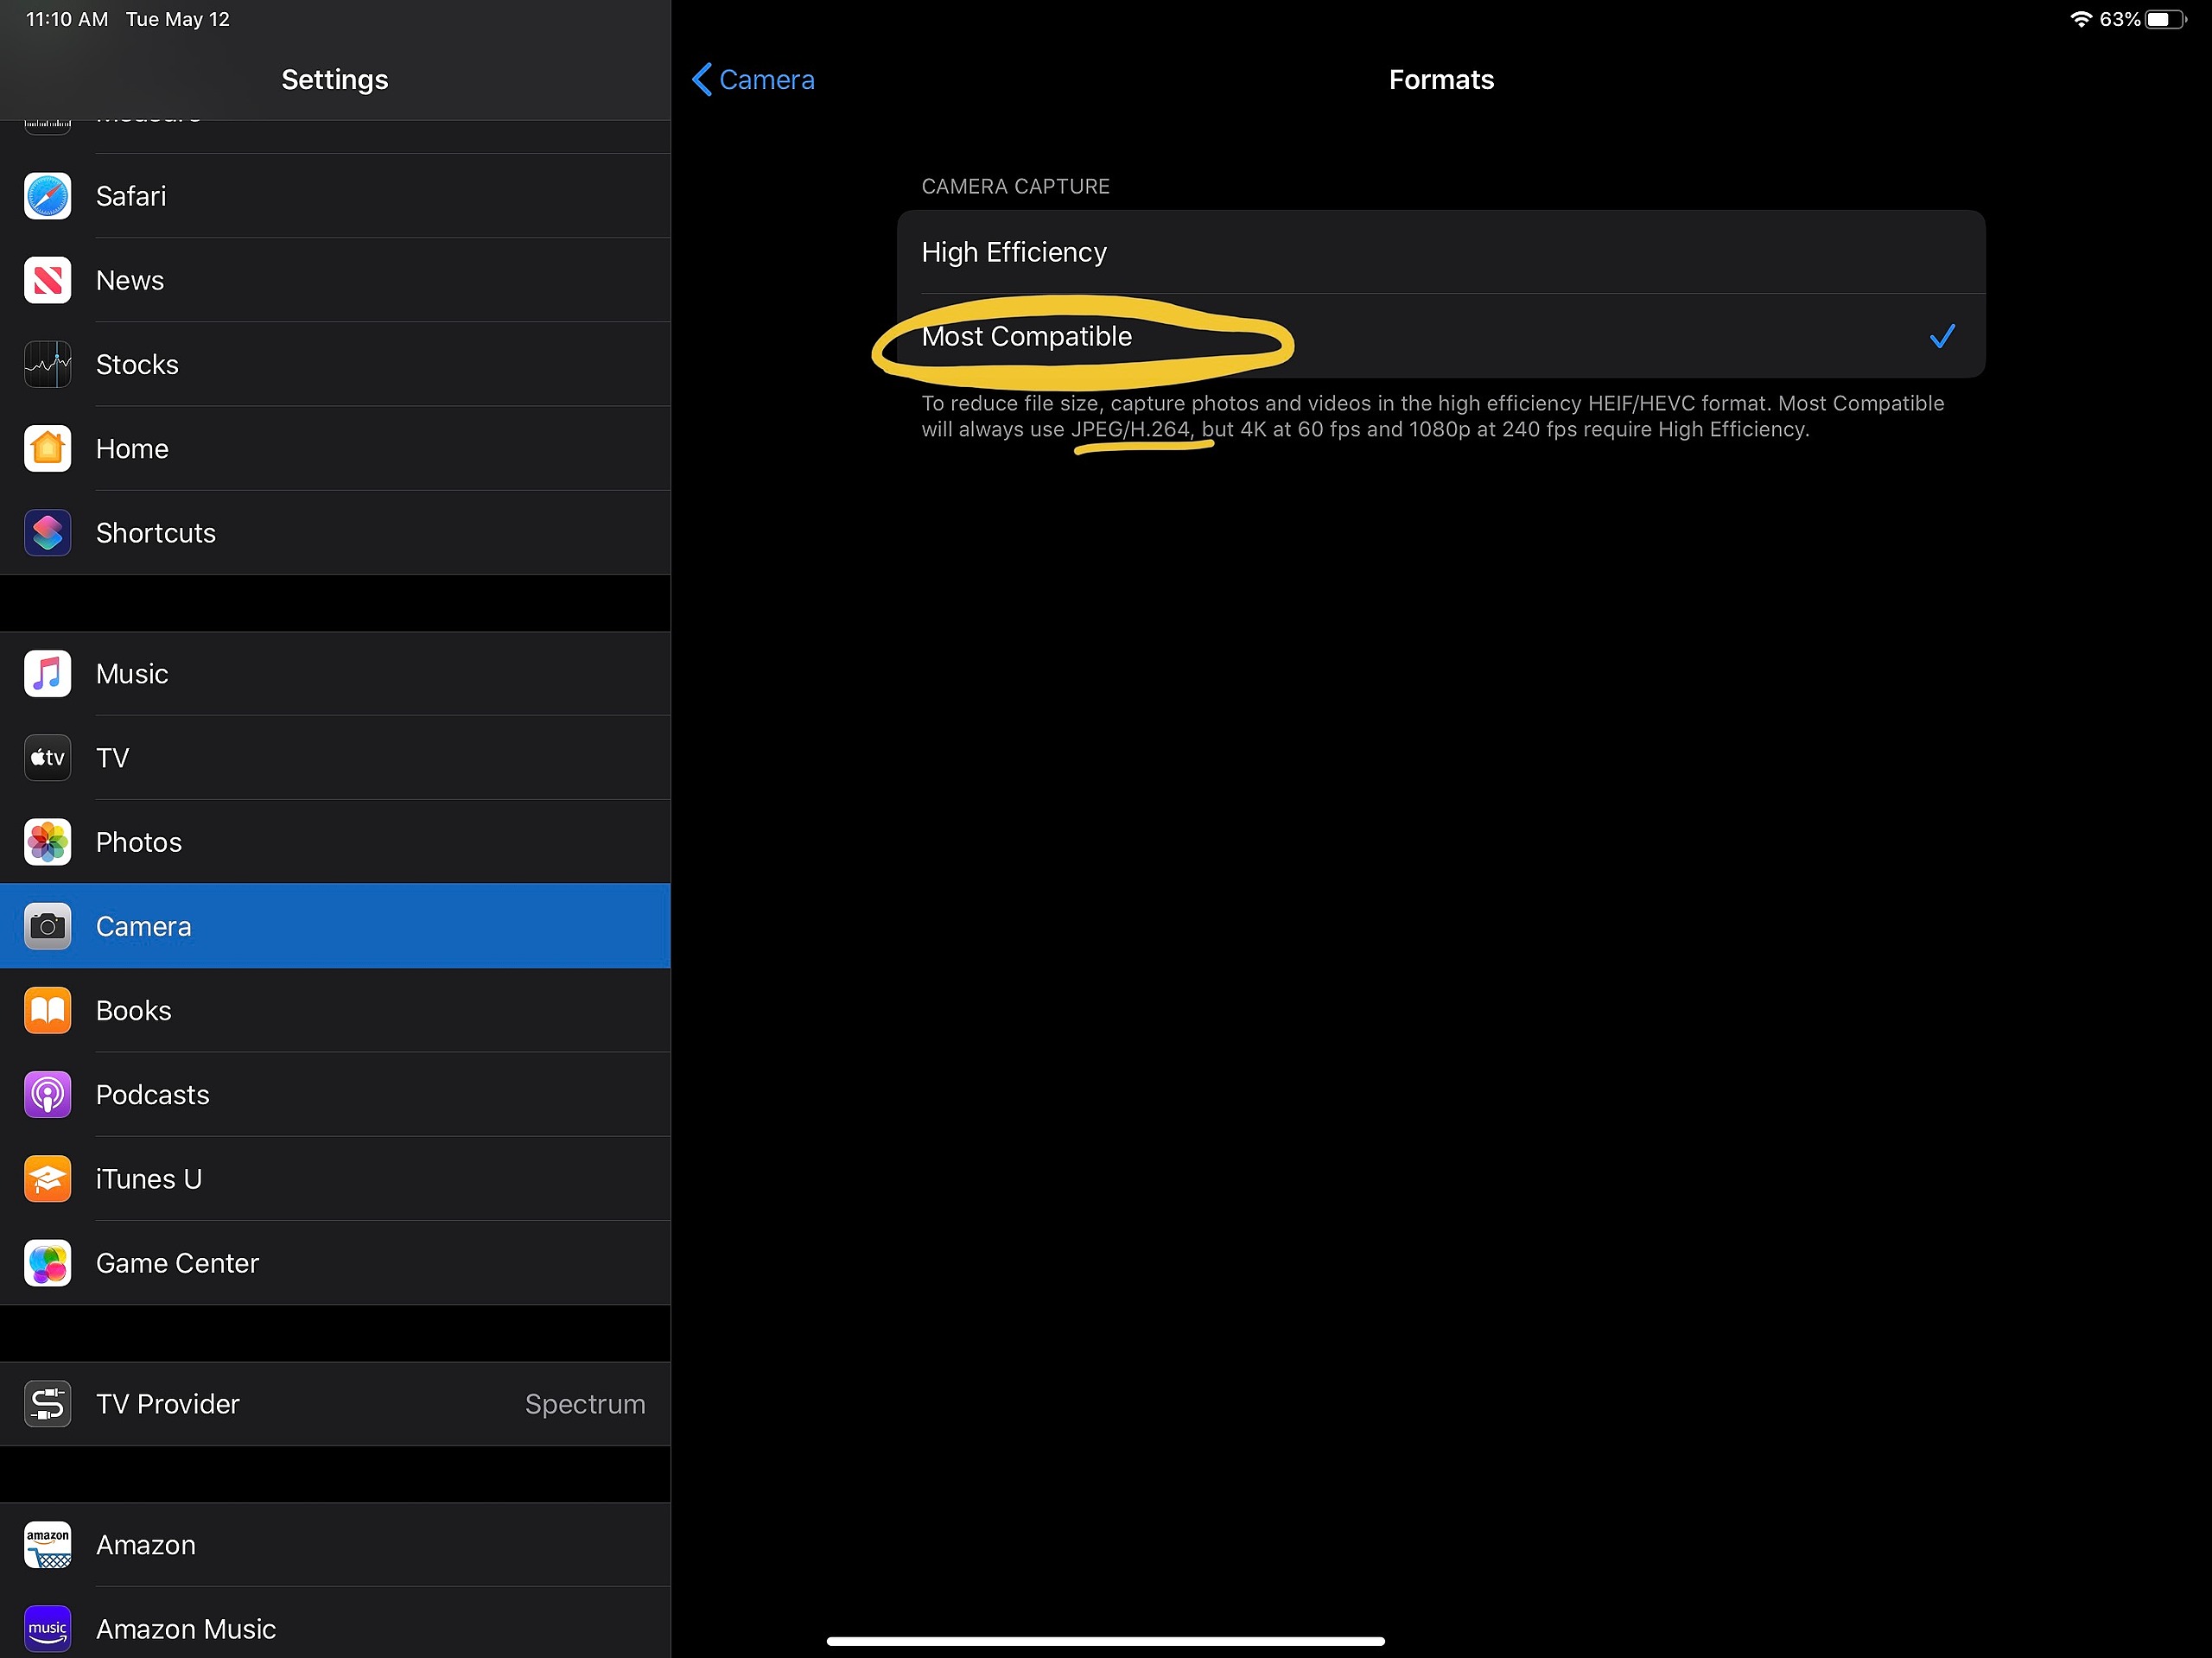Tap the CAMERA CAPTURE section header
Viewport: 2212px width, 1658px height.
click(1015, 187)
